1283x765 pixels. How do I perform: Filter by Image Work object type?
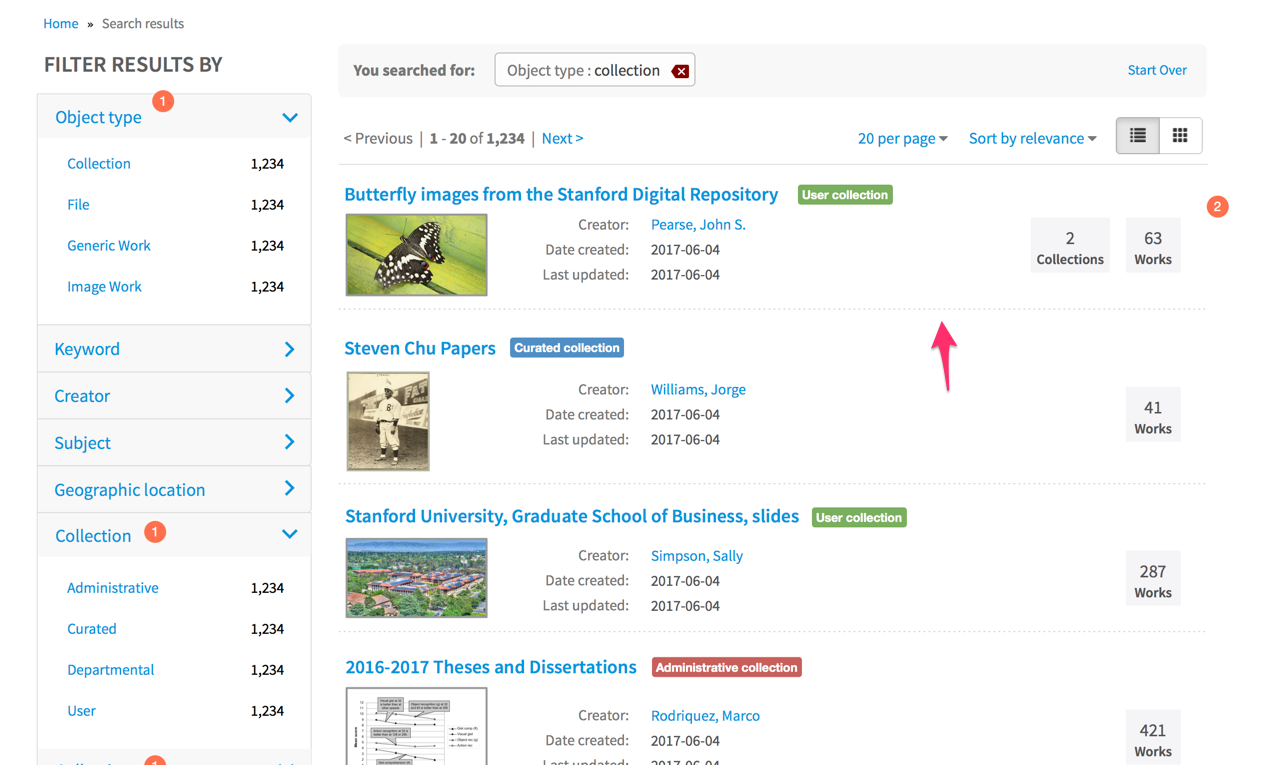[104, 286]
